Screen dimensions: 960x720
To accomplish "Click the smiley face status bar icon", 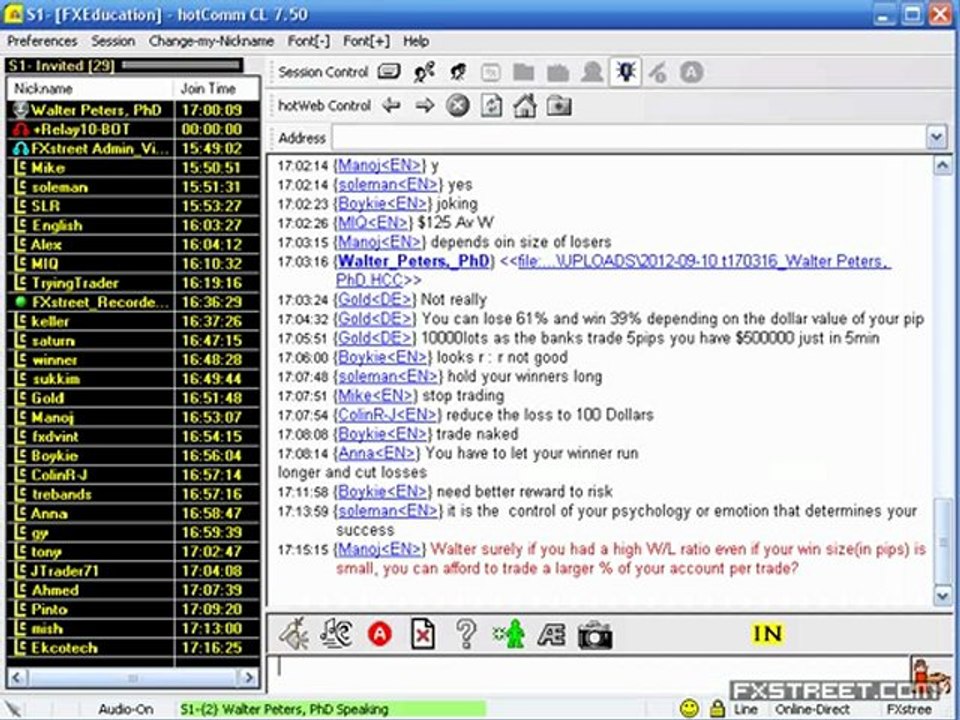I will point(689,709).
